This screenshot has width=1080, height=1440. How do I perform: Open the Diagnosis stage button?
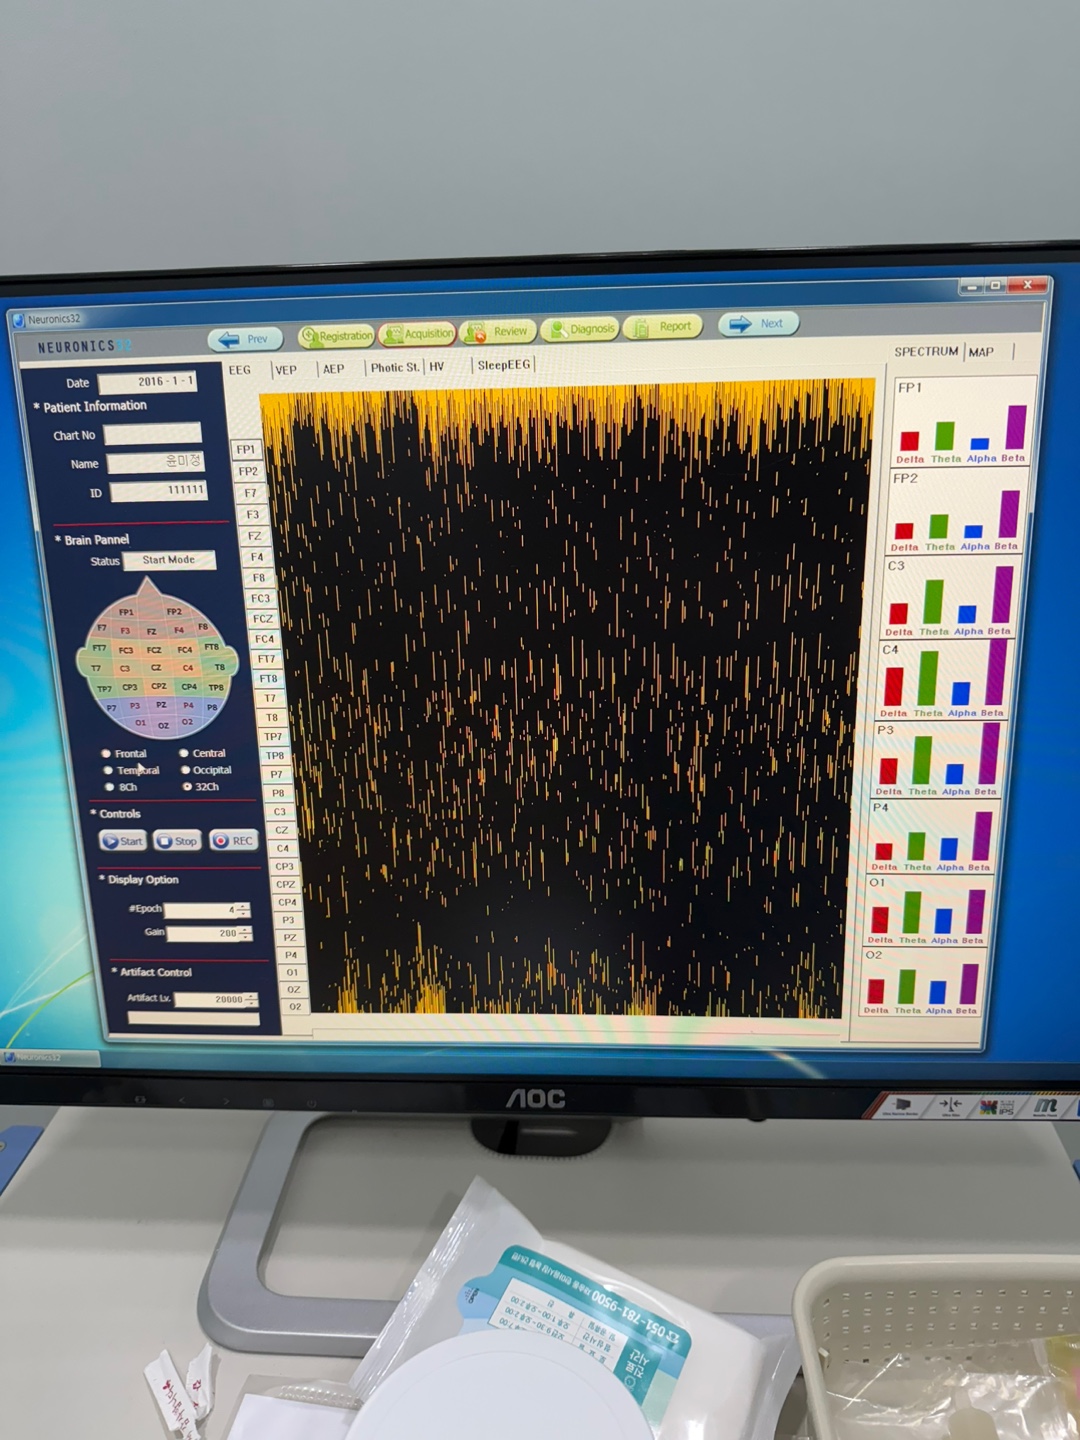tap(580, 328)
